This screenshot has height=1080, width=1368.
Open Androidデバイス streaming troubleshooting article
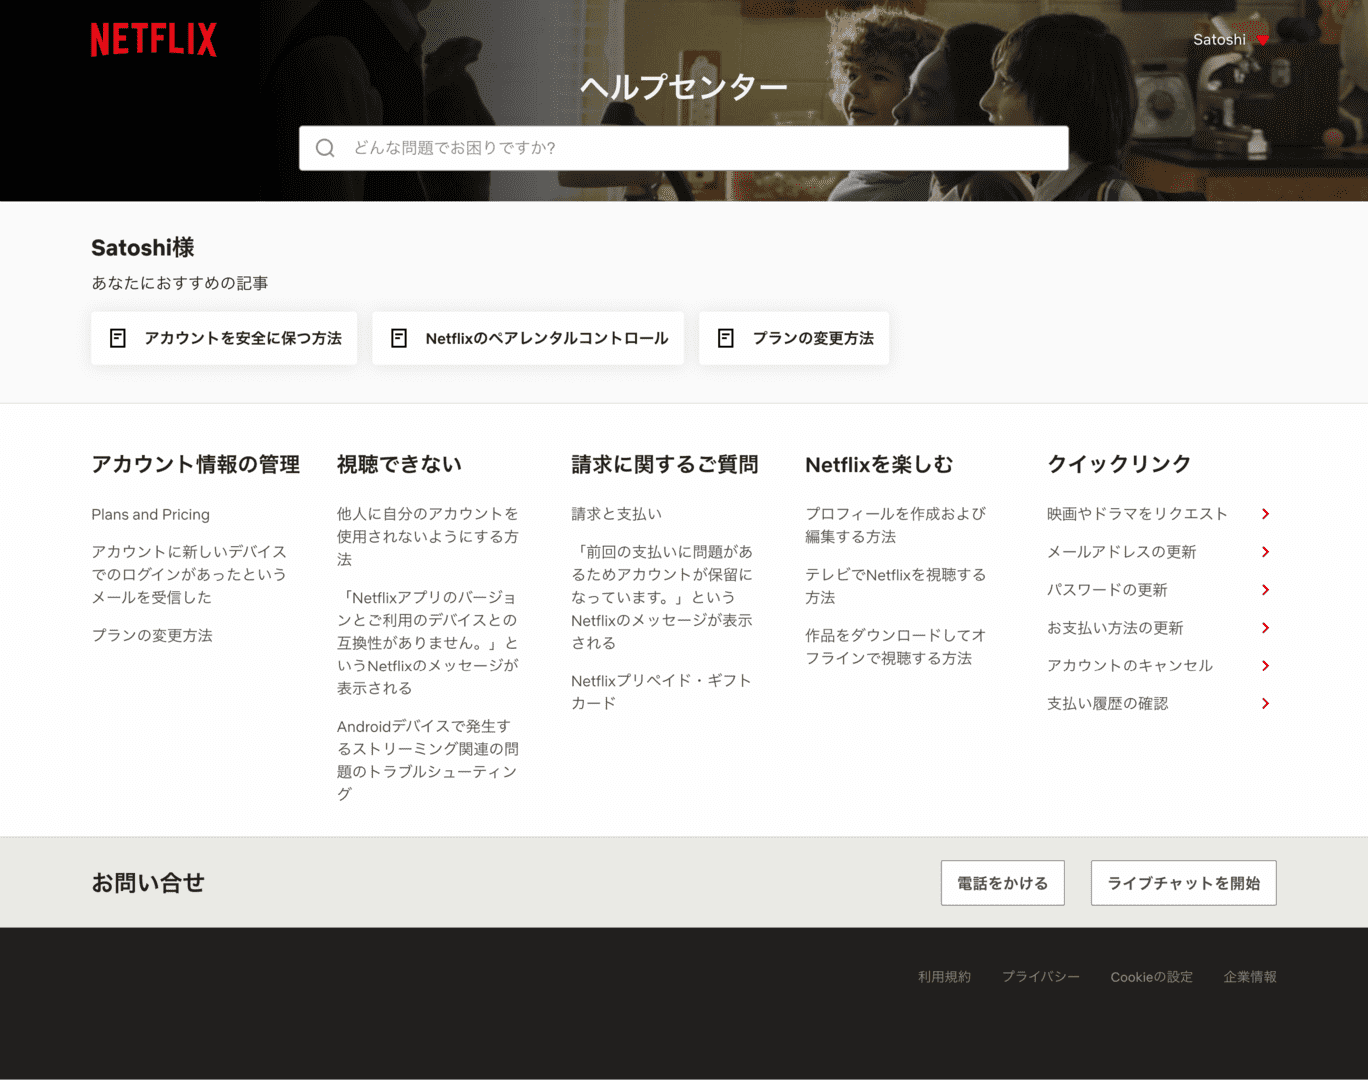428,760
